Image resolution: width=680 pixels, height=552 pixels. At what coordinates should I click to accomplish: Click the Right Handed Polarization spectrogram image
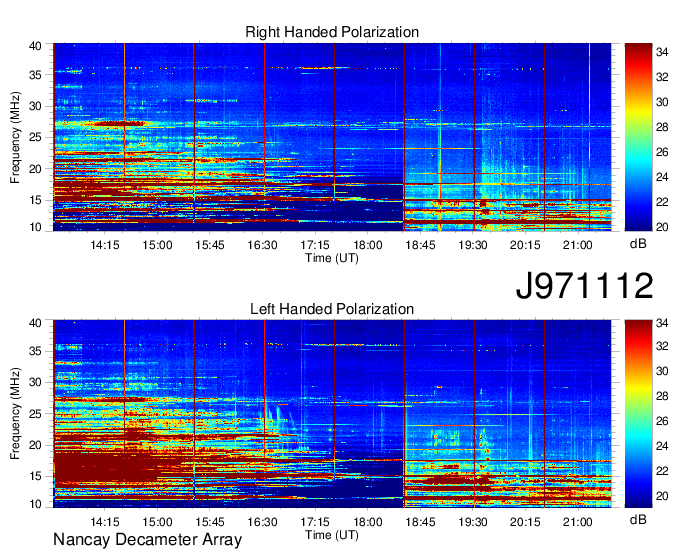coord(332,137)
